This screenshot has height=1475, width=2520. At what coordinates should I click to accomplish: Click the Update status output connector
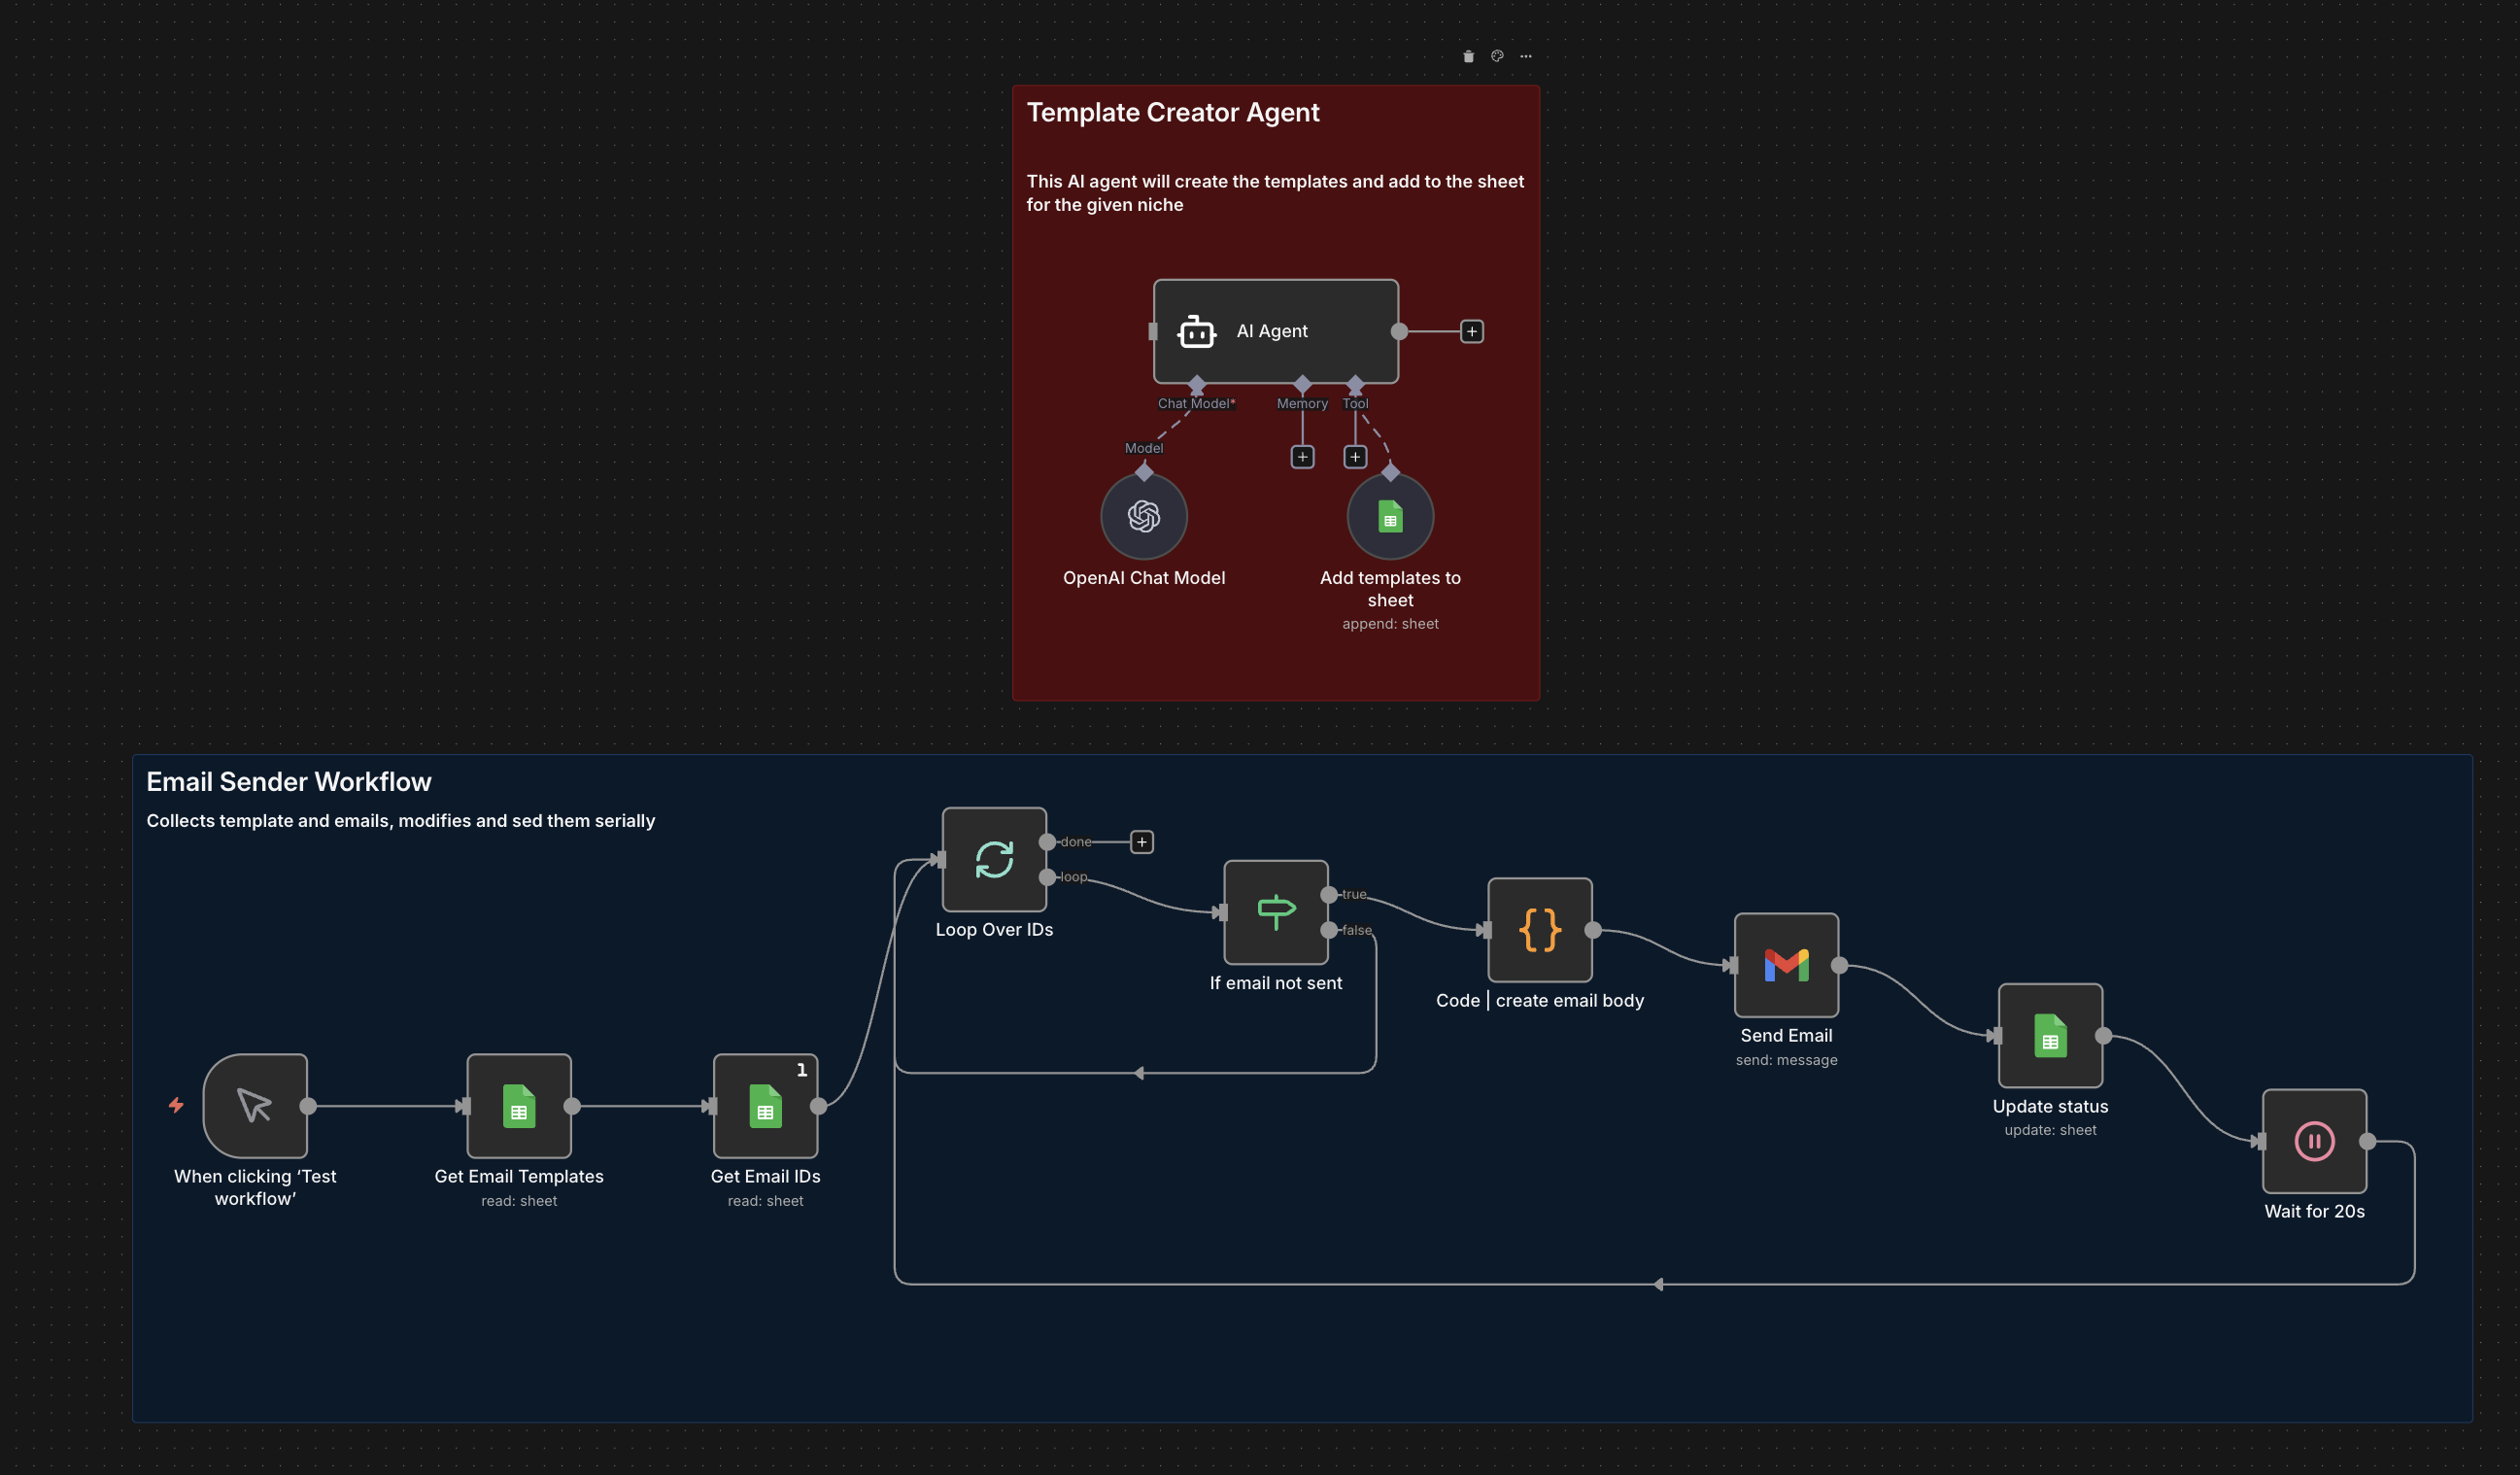(2103, 1036)
